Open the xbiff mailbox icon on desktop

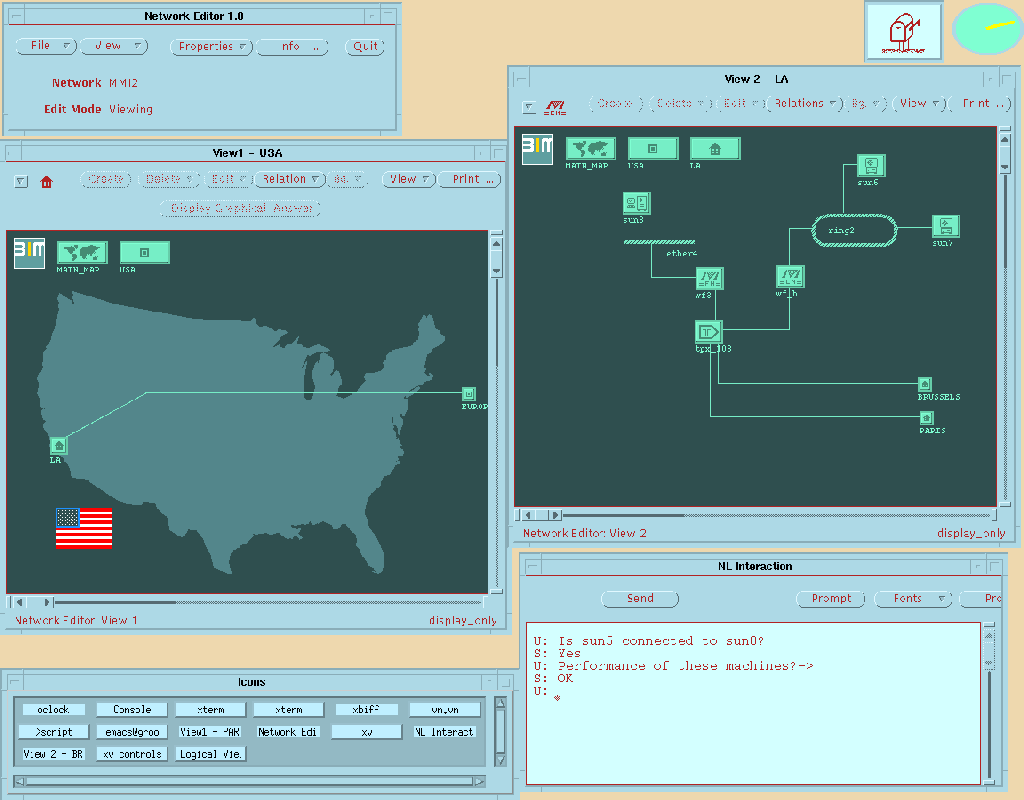903,31
